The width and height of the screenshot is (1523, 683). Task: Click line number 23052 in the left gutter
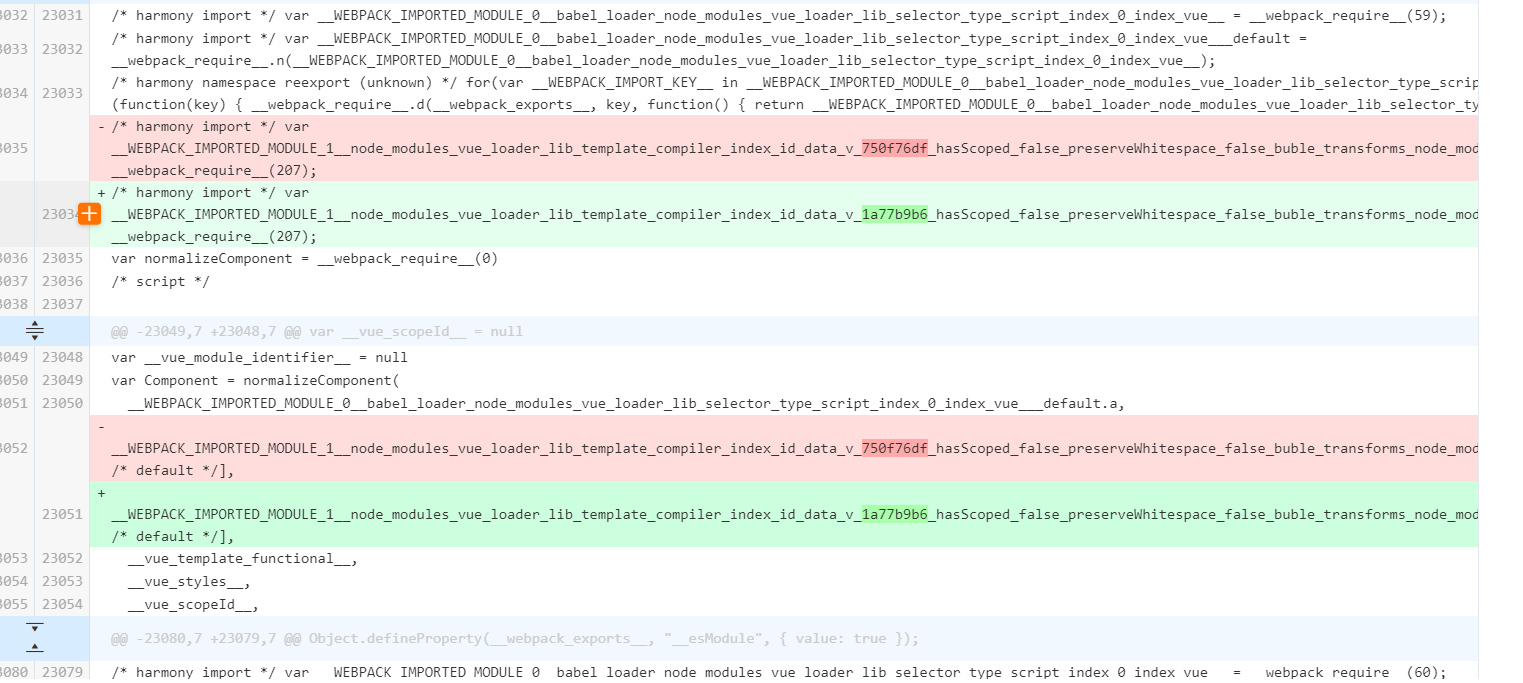pyautogui.click(x=13, y=448)
